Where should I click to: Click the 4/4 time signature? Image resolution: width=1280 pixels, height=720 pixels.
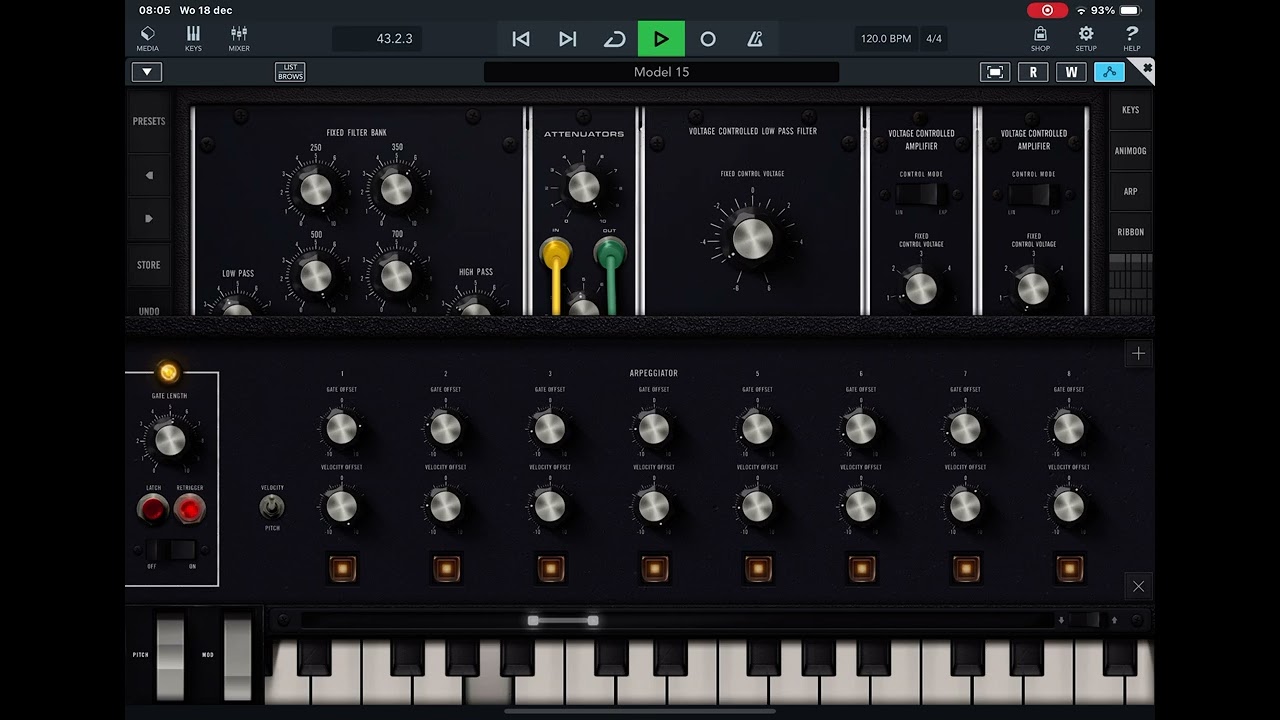click(x=934, y=39)
